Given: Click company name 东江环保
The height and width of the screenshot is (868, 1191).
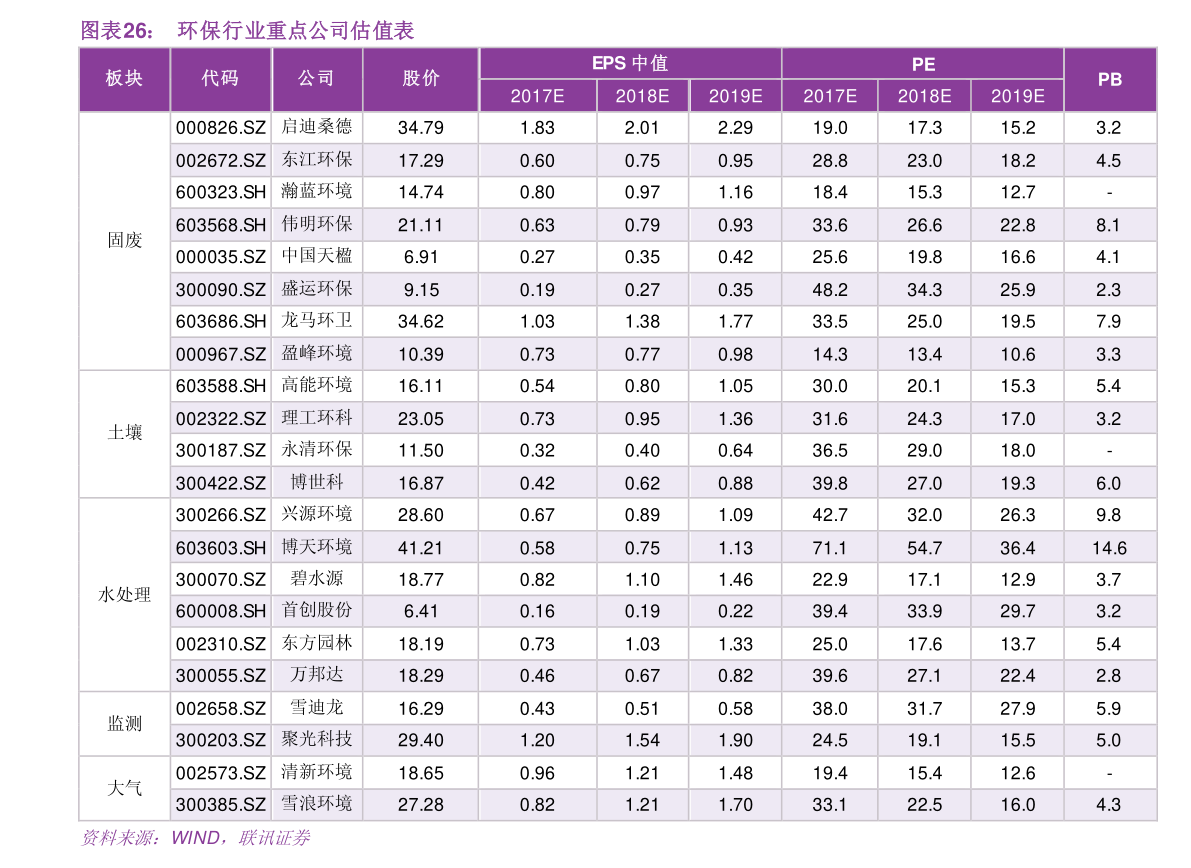Looking at the screenshot, I should tap(317, 159).
